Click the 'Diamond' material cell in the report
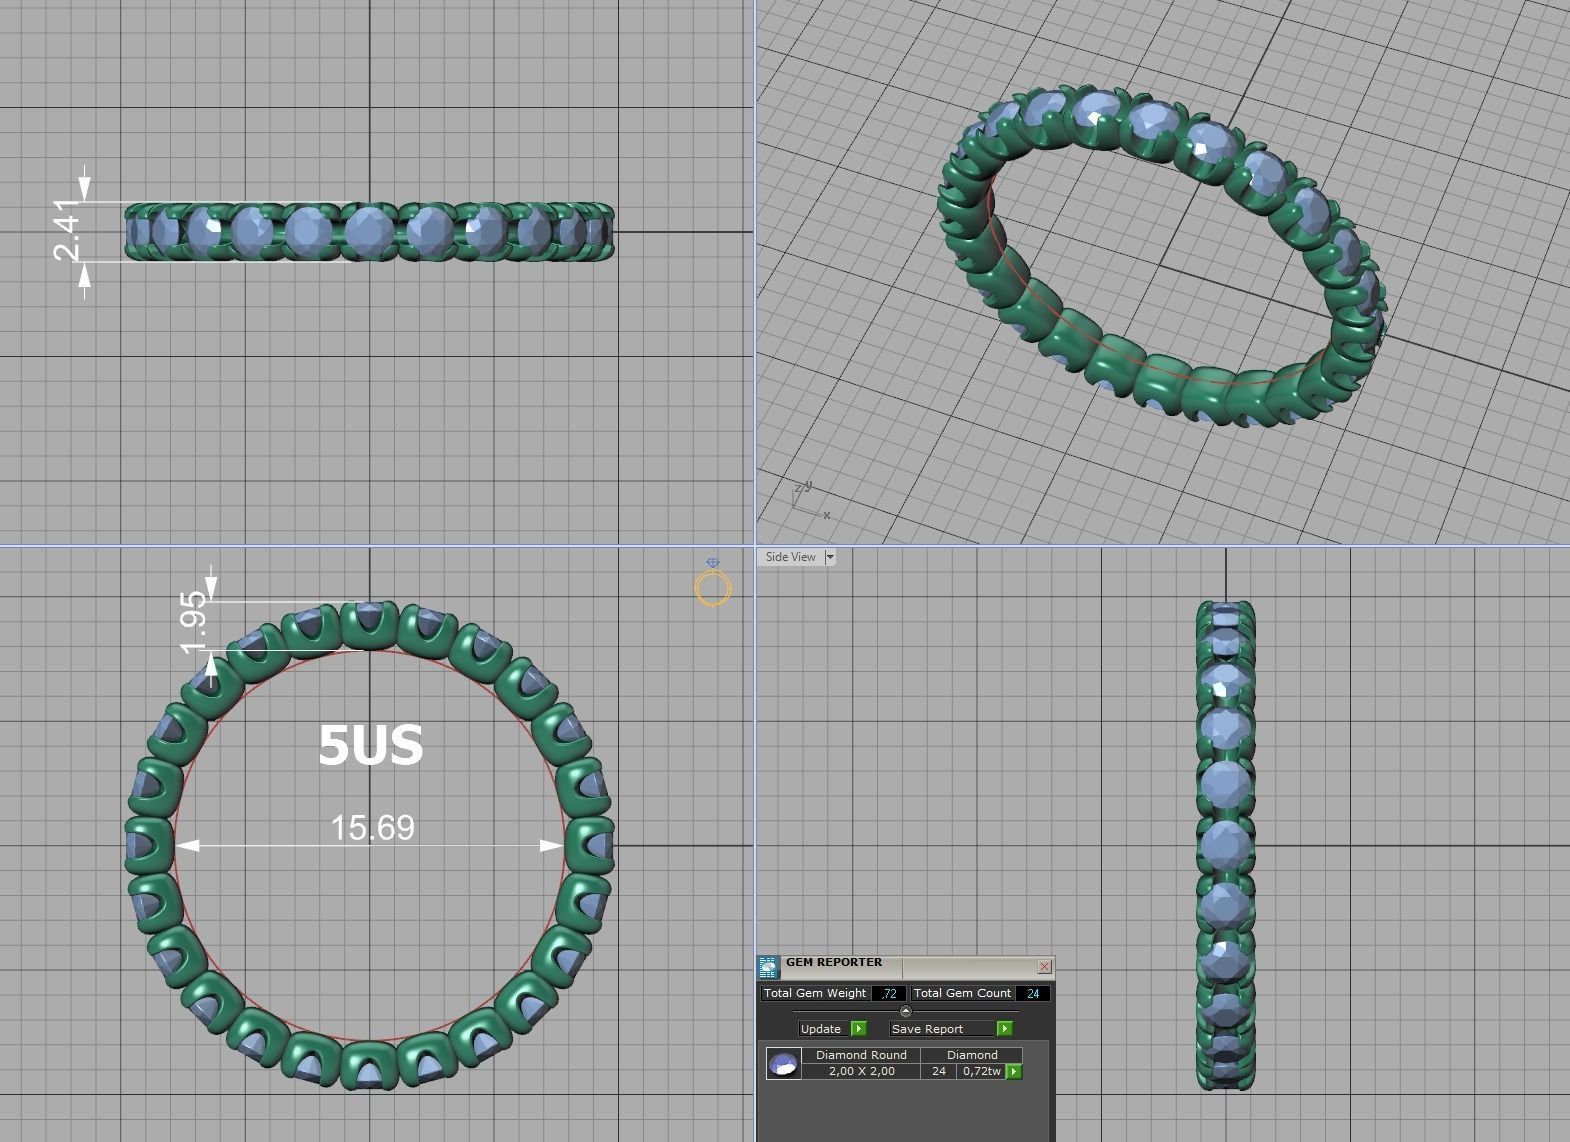 972,1055
